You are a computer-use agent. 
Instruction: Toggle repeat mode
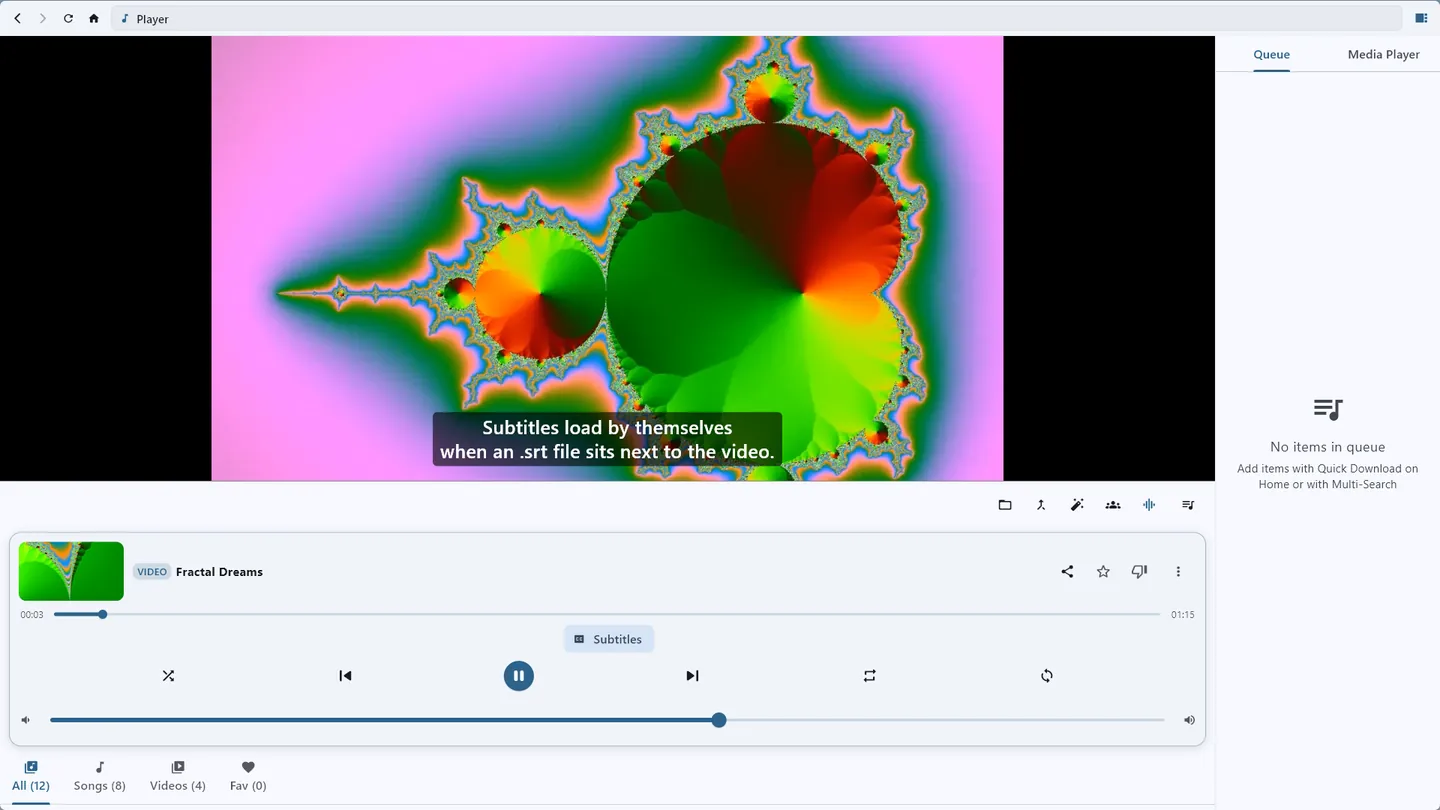[x=869, y=676]
